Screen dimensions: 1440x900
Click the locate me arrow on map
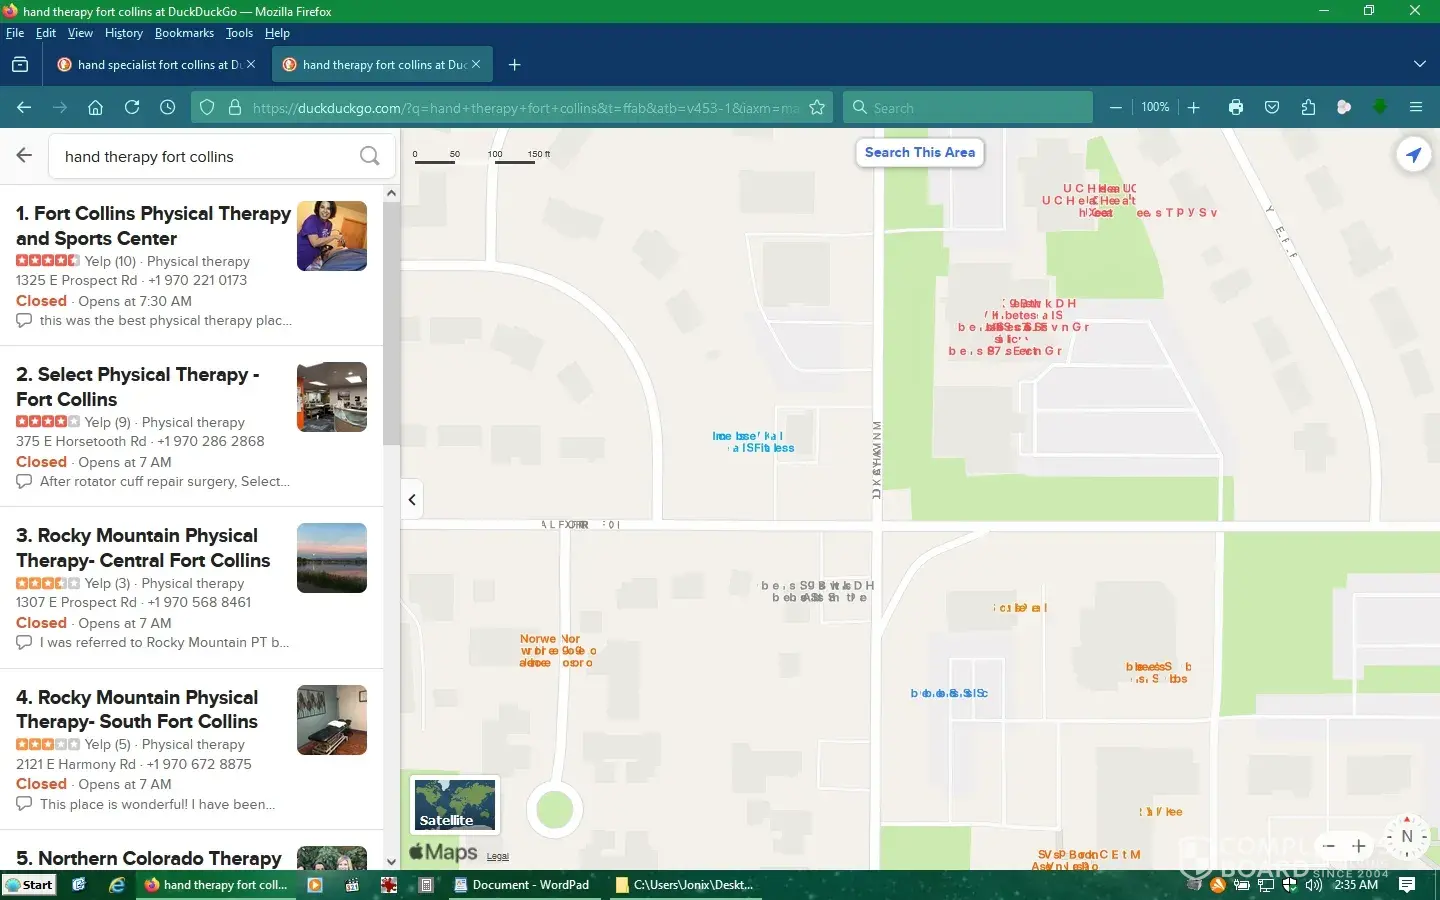(x=1413, y=155)
